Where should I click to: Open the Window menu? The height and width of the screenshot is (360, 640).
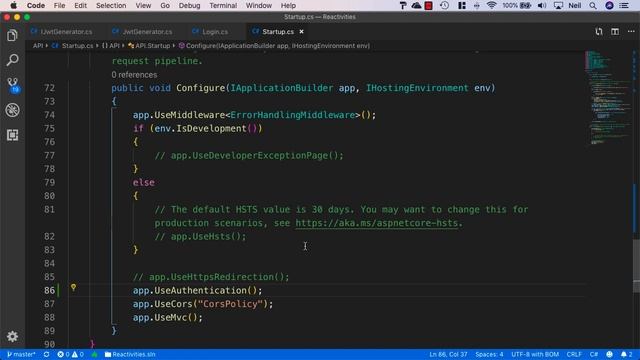(x=259, y=5)
